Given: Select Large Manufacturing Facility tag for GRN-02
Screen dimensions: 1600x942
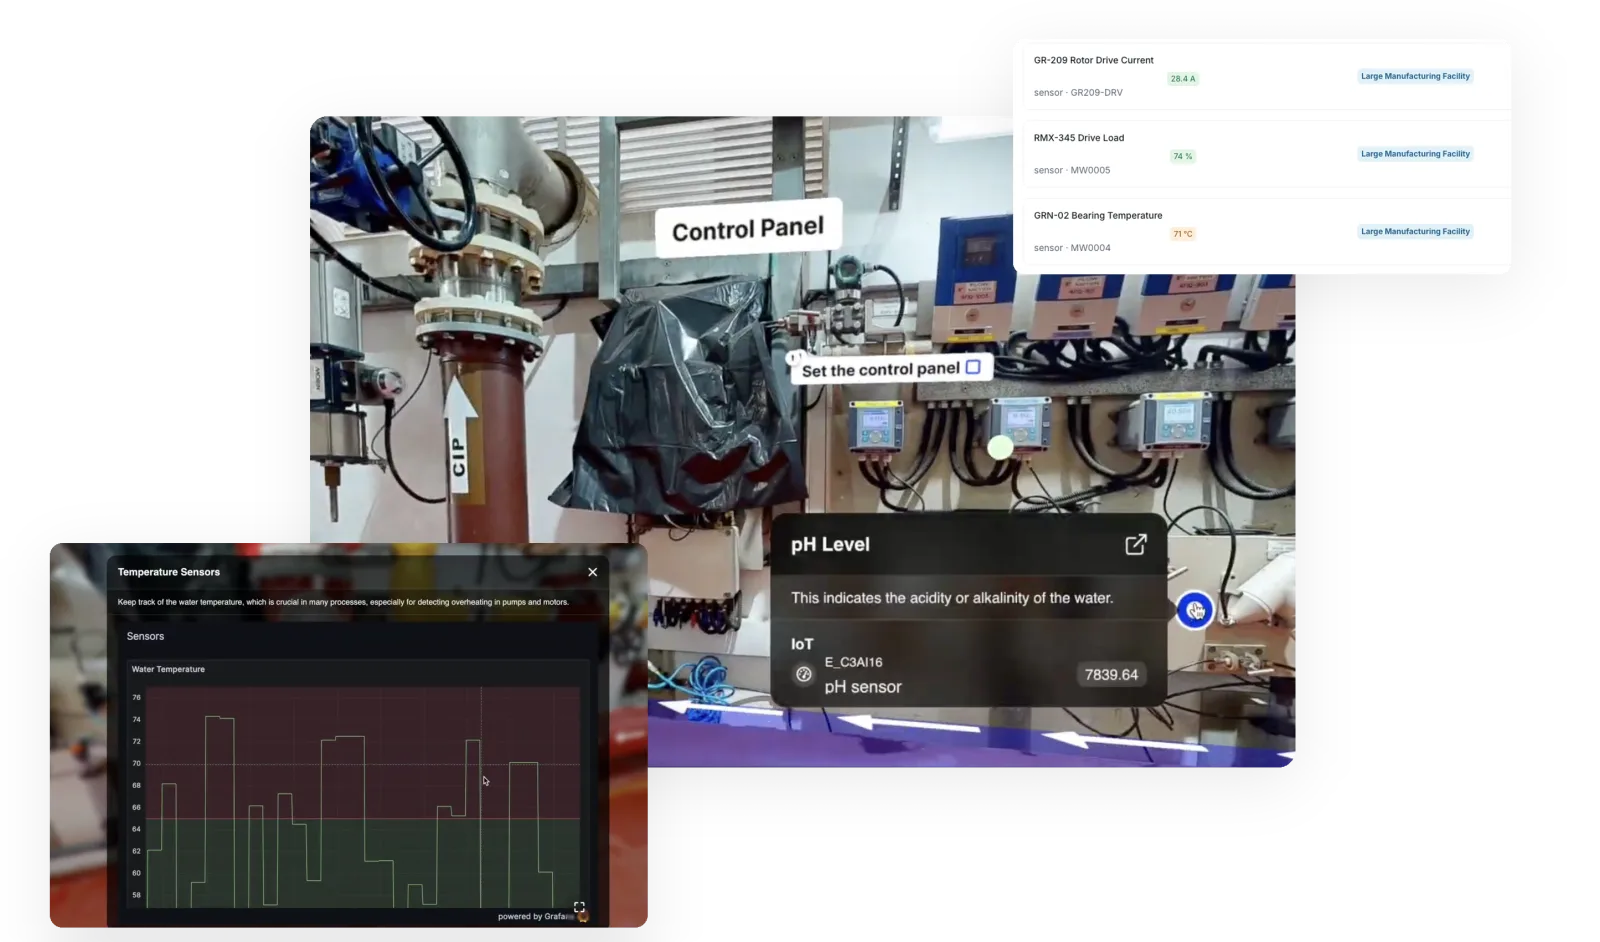Looking at the screenshot, I should (1415, 232).
